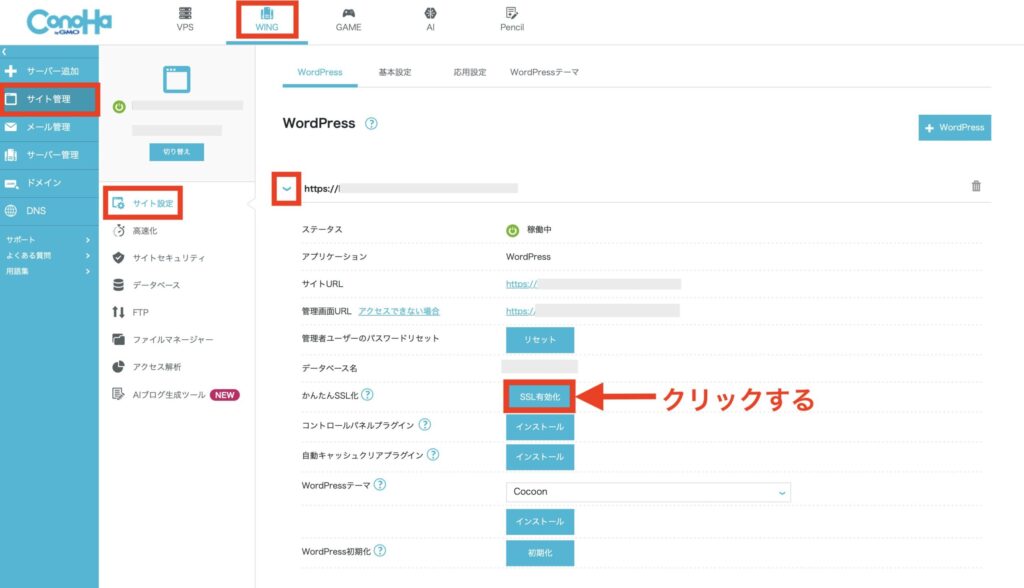Click the リセット password button
Viewport: 1024px width, 588px height.
pyautogui.click(x=540, y=340)
